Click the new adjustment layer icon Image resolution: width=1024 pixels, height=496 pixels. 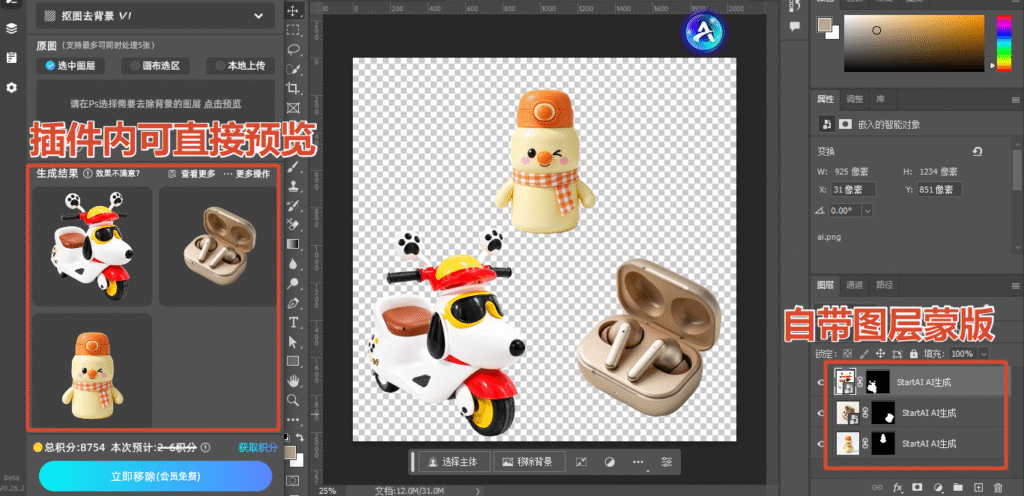(x=938, y=487)
